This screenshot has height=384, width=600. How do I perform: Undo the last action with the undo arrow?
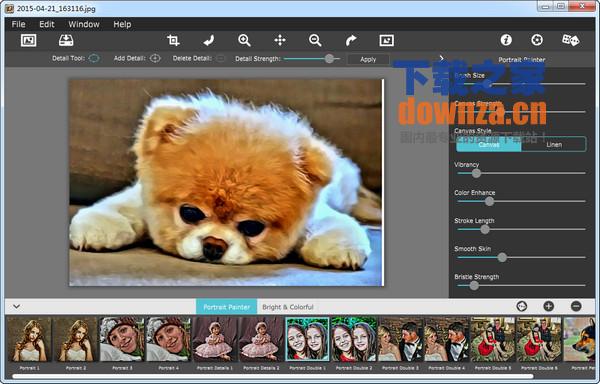209,40
